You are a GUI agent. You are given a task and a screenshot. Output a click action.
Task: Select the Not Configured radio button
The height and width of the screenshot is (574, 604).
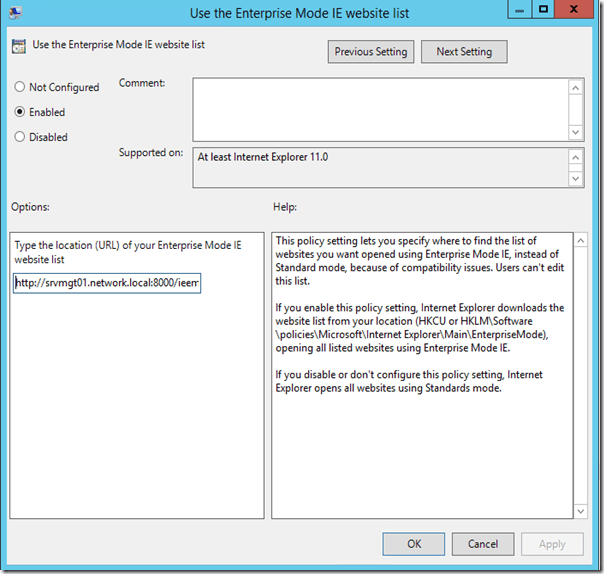pyautogui.click(x=20, y=88)
